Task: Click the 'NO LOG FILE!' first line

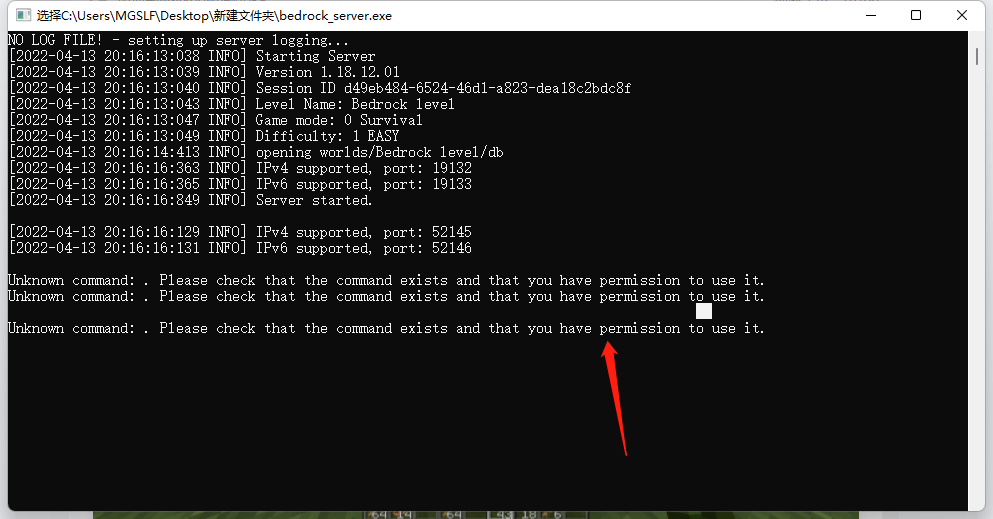Action: coord(178,40)
